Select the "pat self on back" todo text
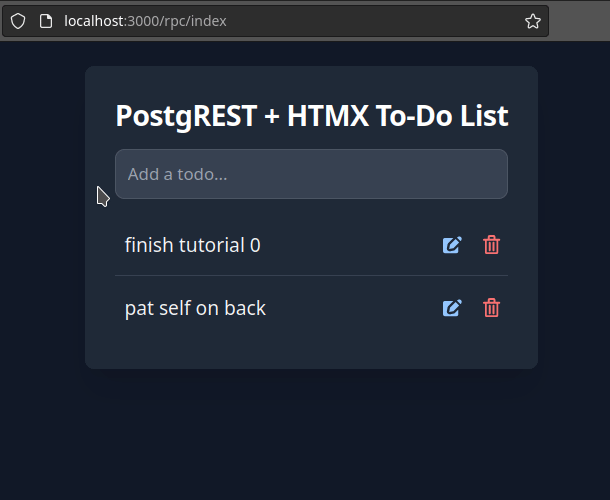This screenshot has height=500, width=610. click(195, 308)
